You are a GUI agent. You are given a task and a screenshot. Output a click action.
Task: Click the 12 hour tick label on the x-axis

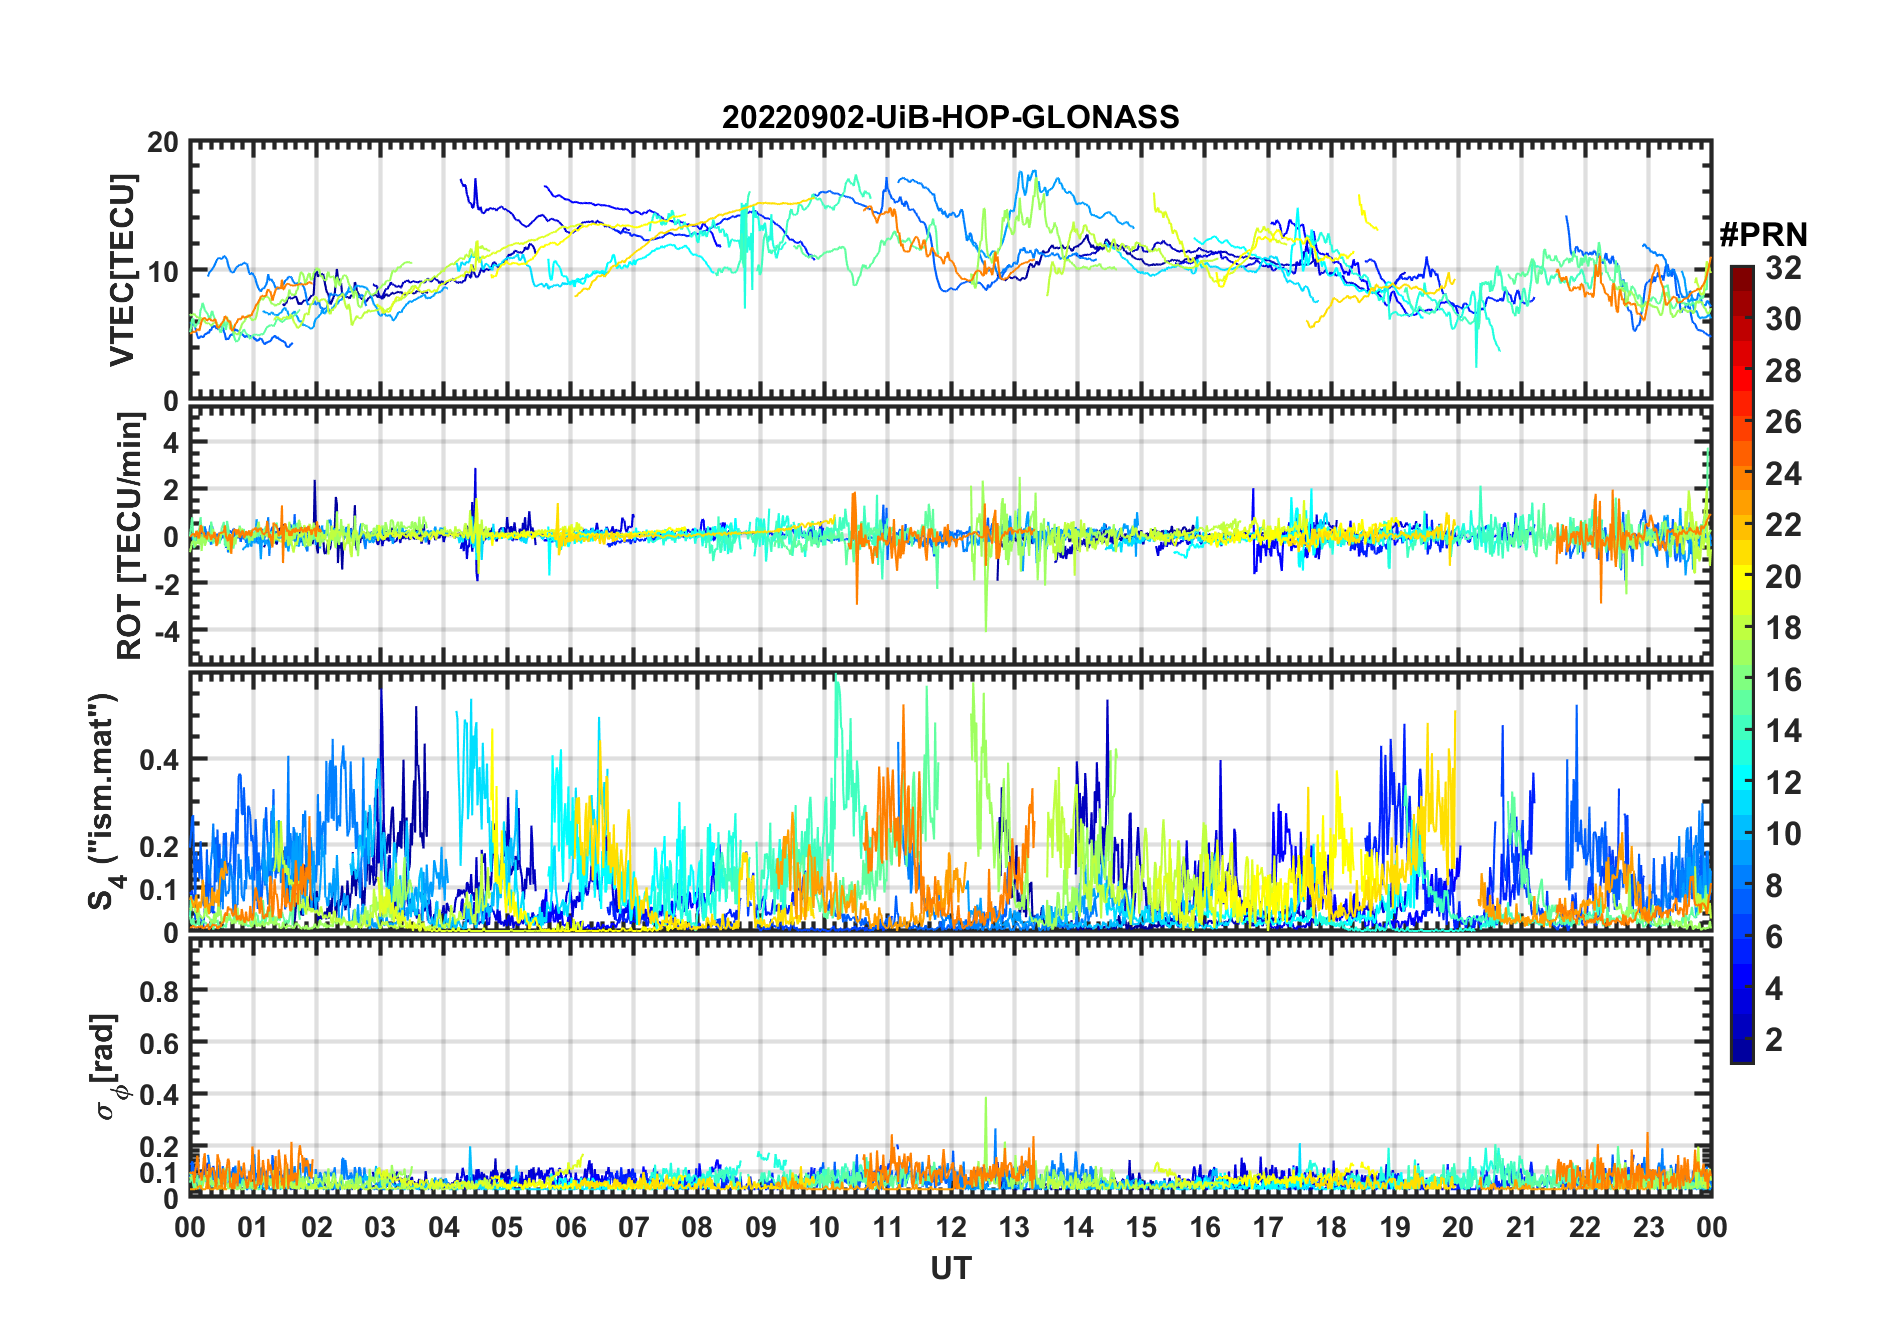951,1227
